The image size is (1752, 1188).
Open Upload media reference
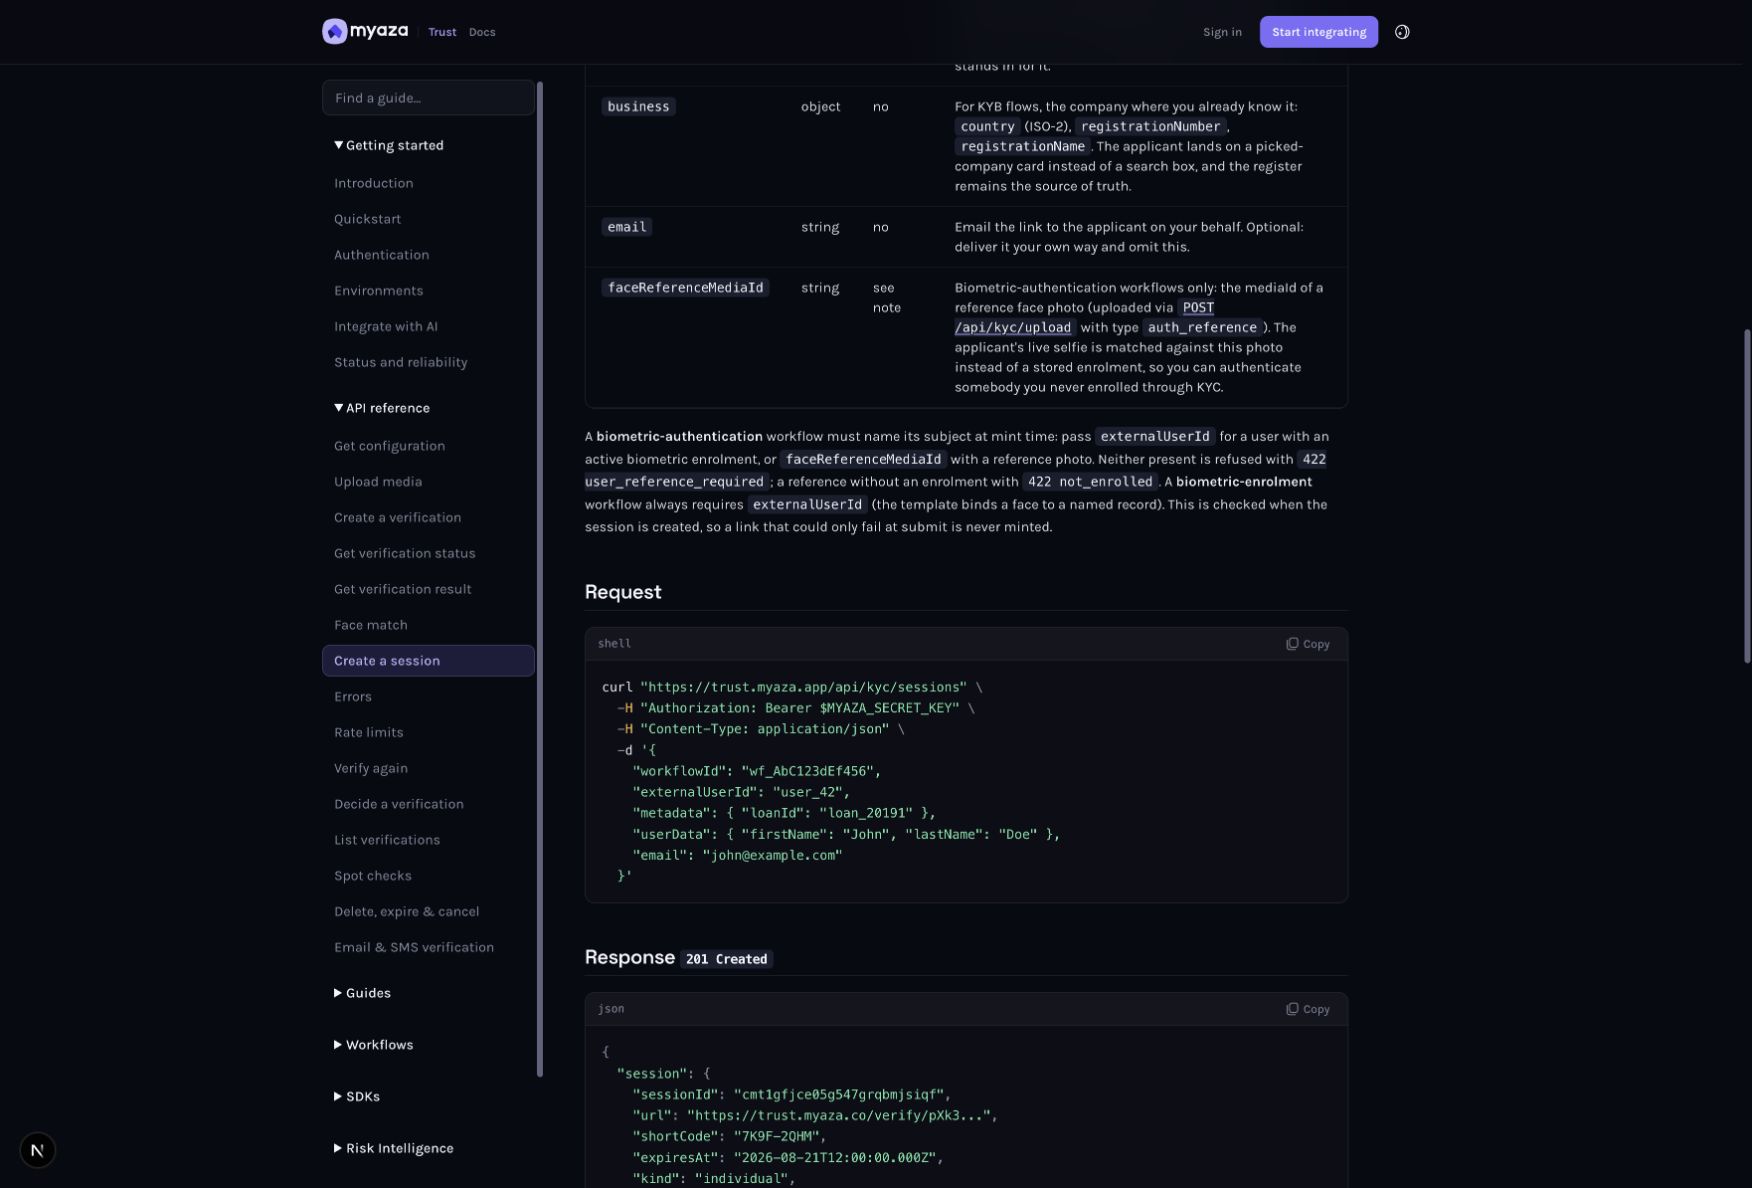coord(377,482)
